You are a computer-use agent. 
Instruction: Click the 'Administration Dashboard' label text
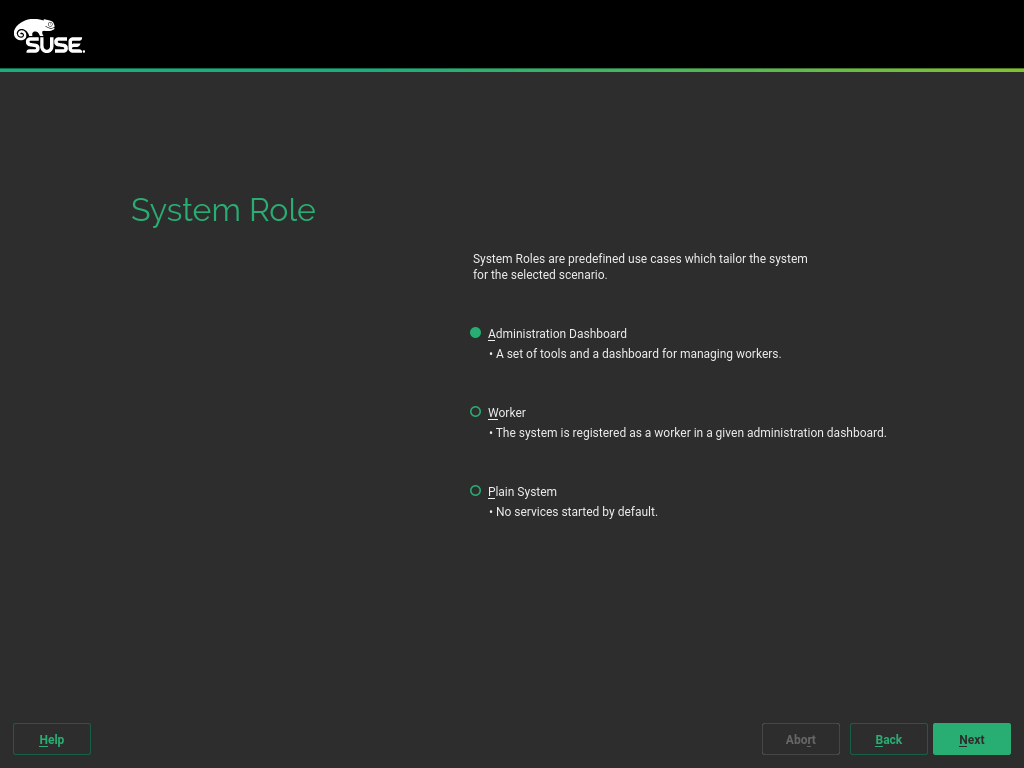tap(557, 334)
